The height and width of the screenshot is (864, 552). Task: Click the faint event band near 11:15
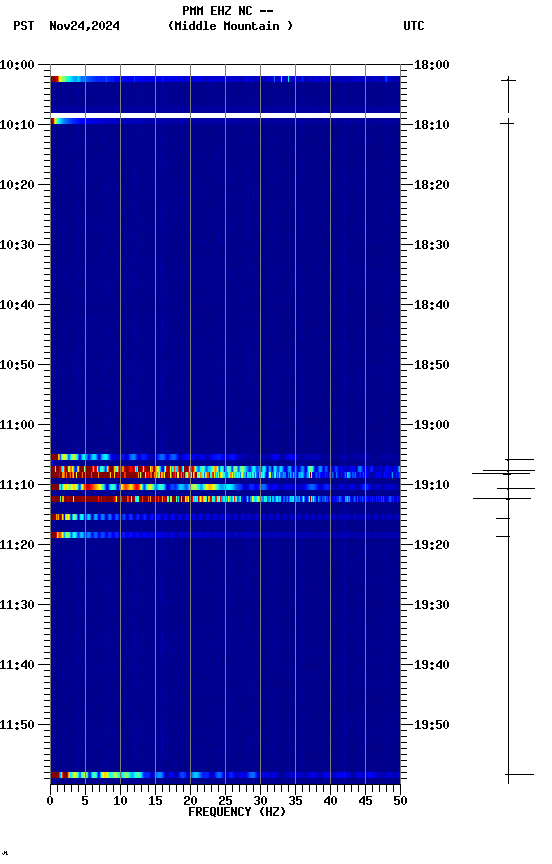[225, 517]
